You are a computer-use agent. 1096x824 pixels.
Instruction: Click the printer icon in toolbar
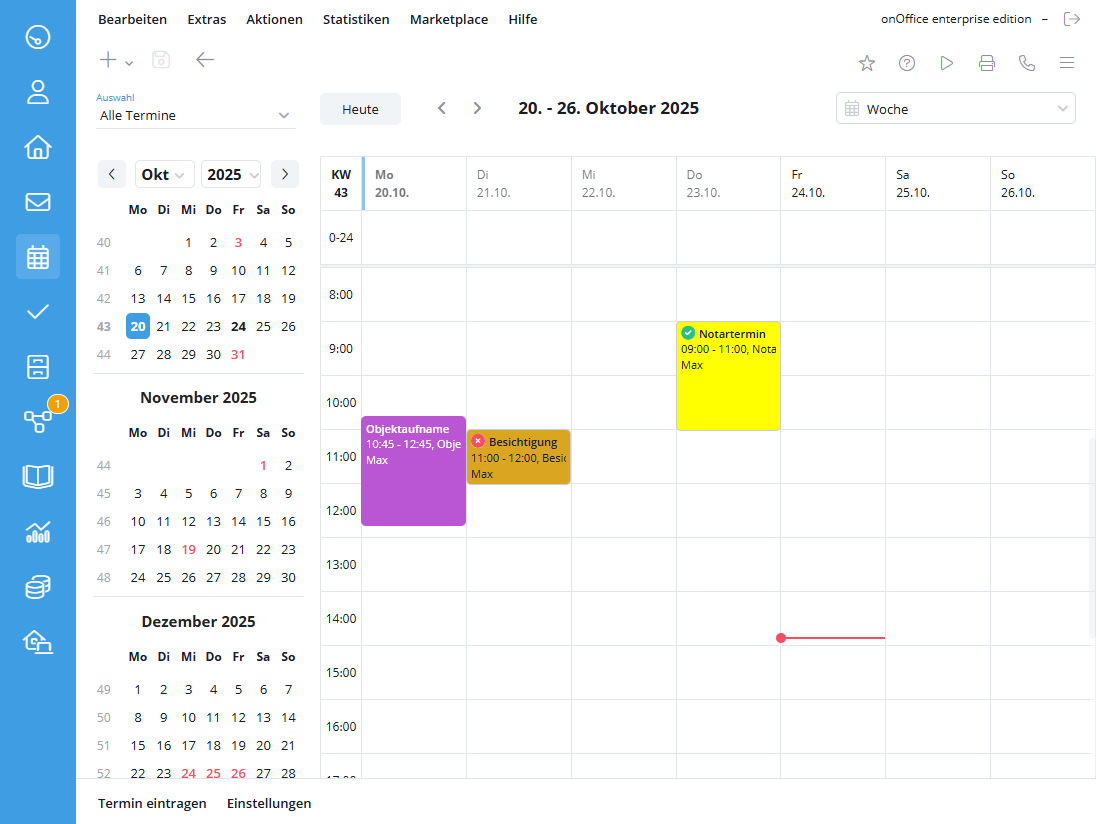[987, 63]
